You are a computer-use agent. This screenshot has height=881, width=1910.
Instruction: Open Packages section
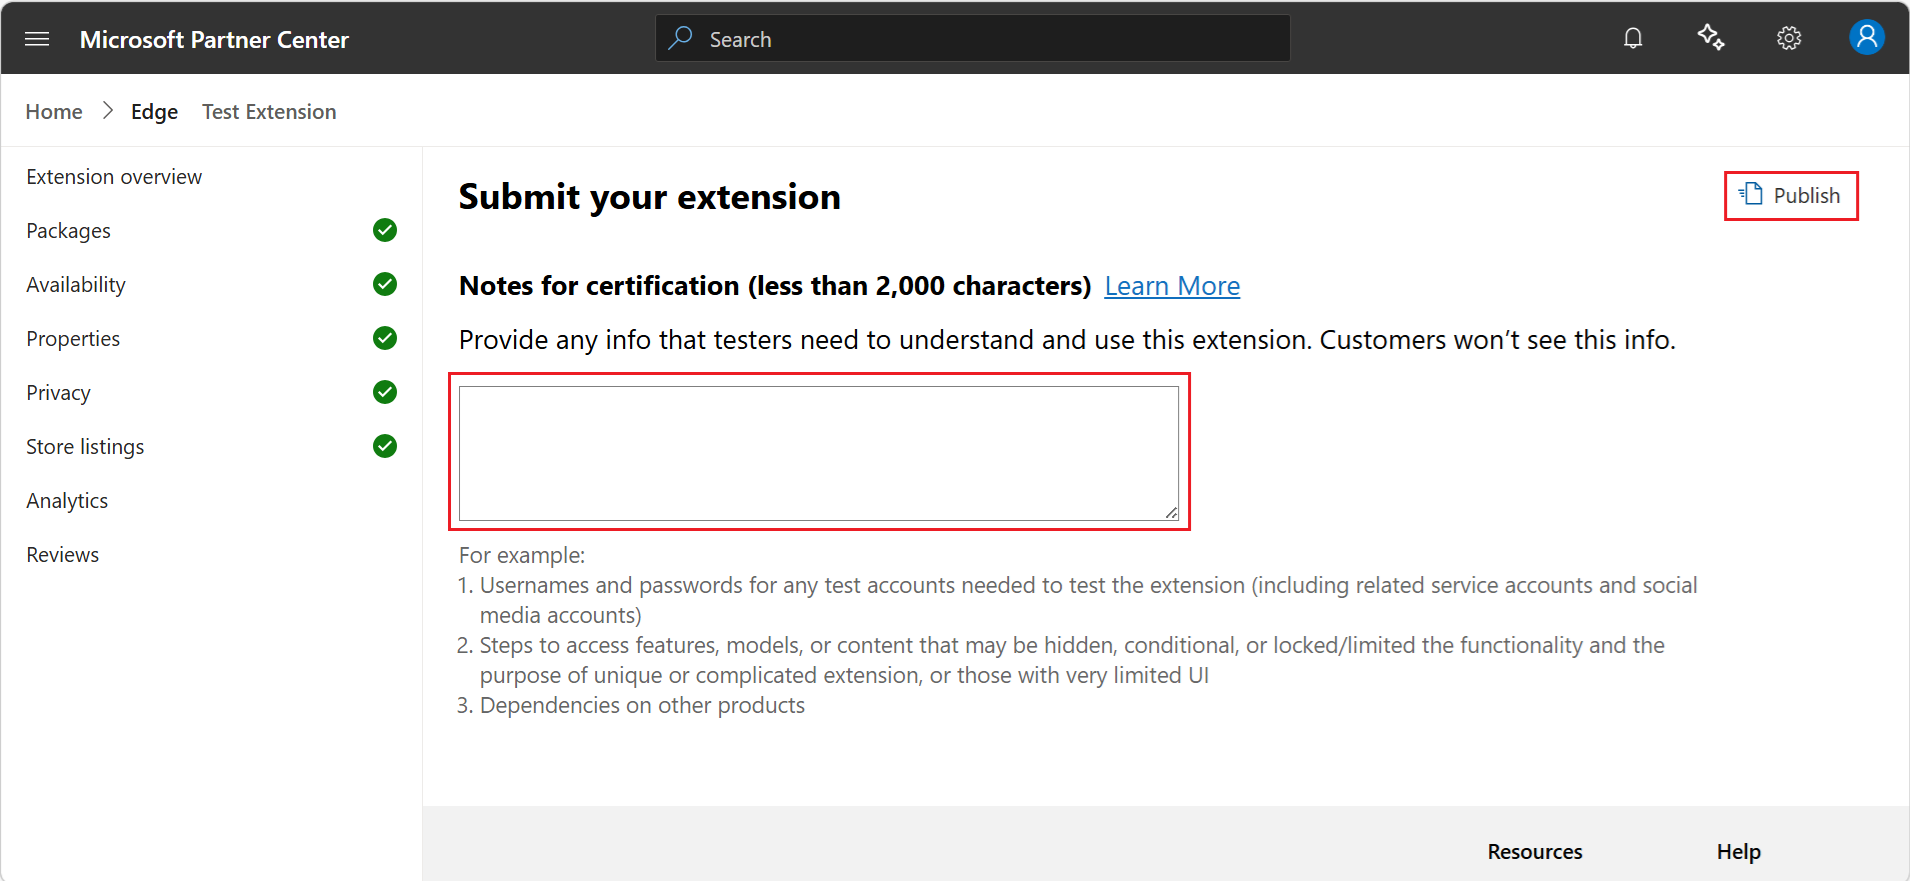(69, 231)
